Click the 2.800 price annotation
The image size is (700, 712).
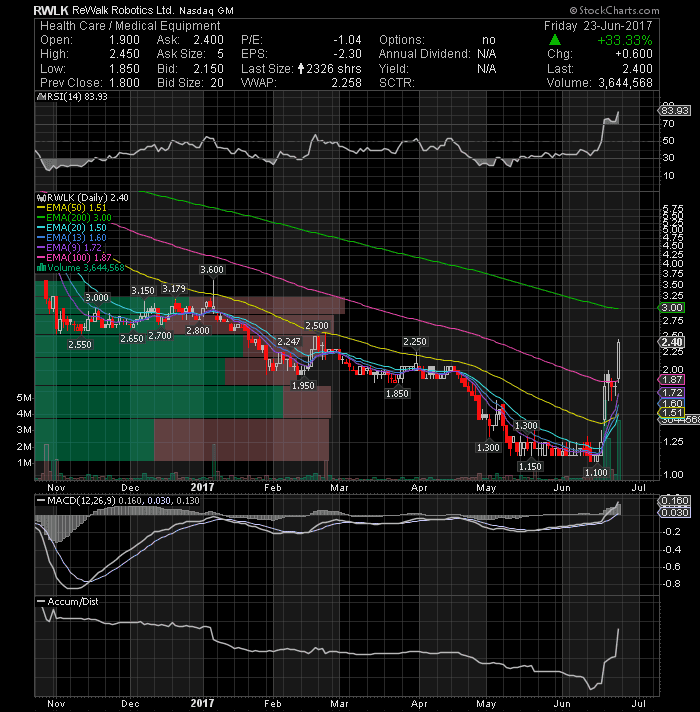coord(198,331)
